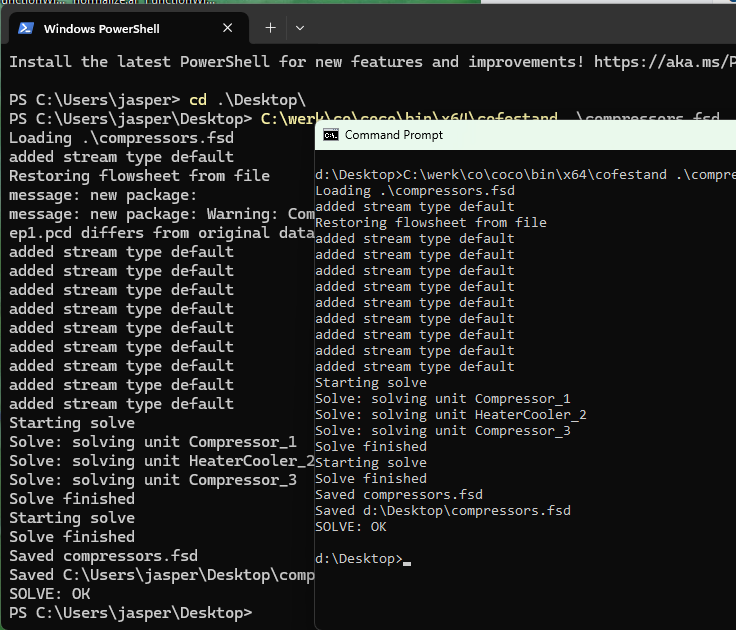736x630 pixels.
Task: Click 'Solve: solving unit Compressor_1' in PowerShell
Action: [x=152, y=442]
